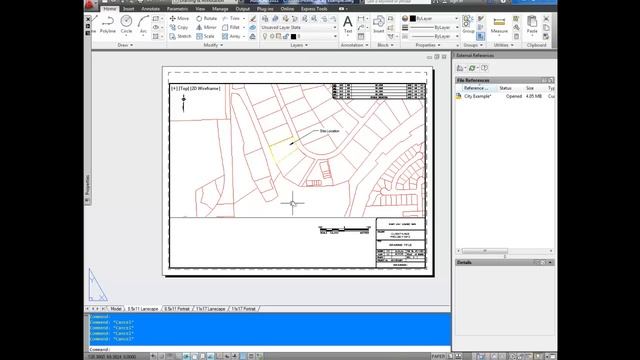Select the large Text annotation tool

pos(348,24)
